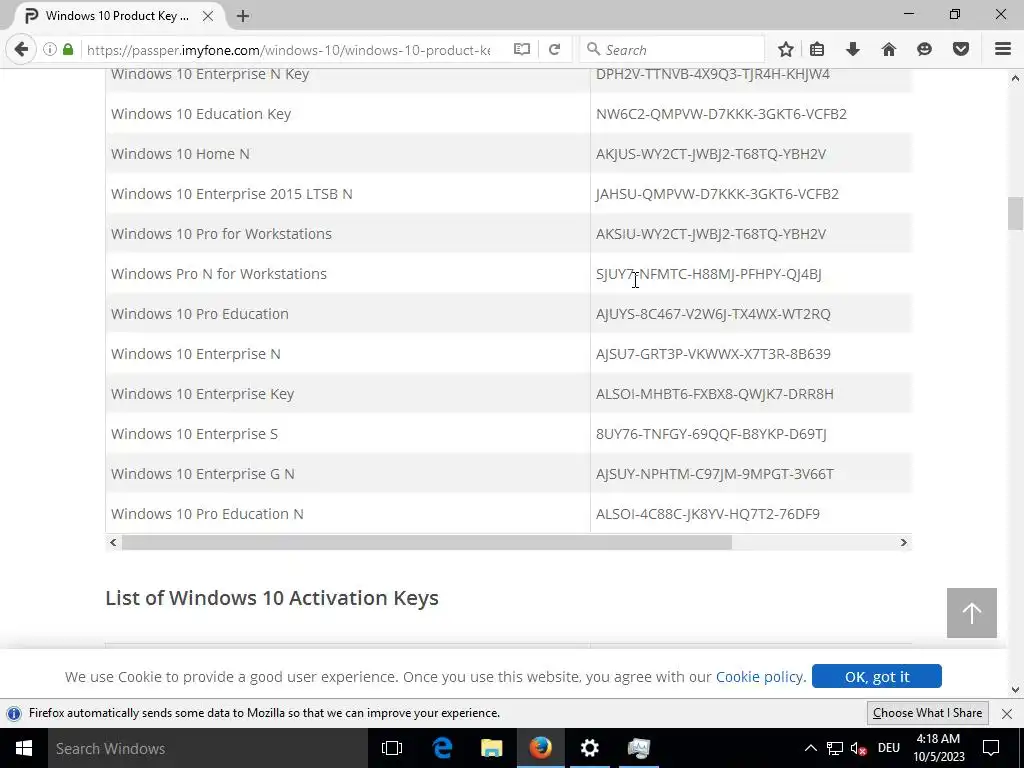Open Action Center notifications icon
Image resolution: width=1024 pixels, height=768 pixels.
(991, 748)
